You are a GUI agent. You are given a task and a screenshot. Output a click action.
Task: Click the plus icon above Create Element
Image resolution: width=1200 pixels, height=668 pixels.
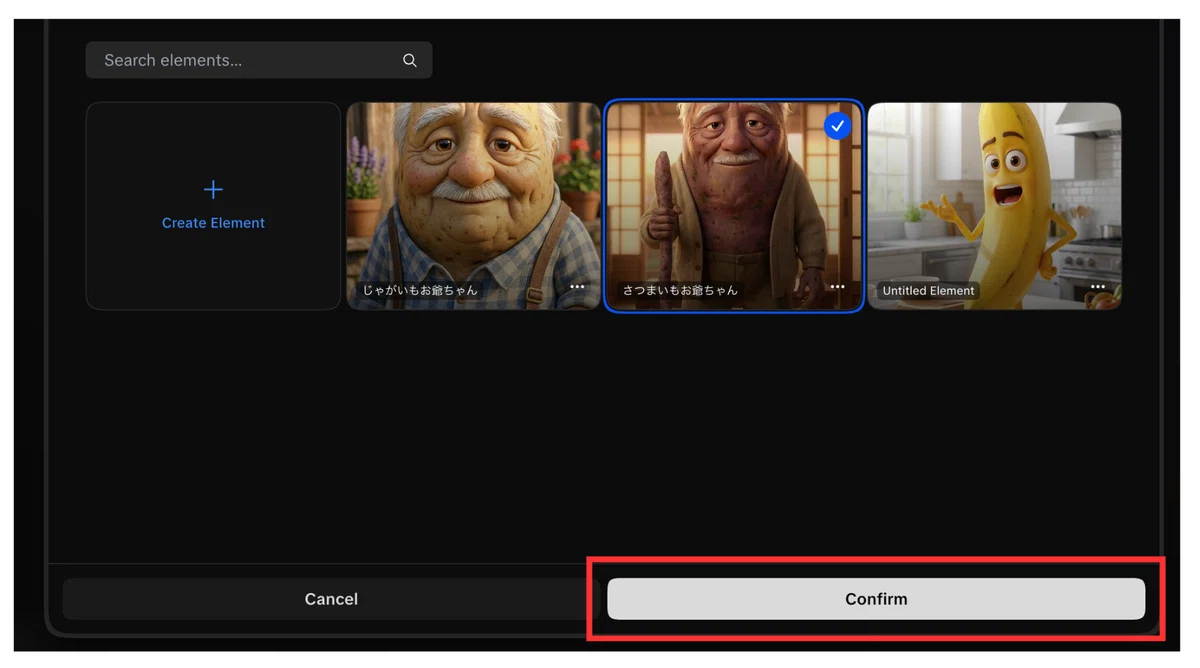tap(213, 189)
